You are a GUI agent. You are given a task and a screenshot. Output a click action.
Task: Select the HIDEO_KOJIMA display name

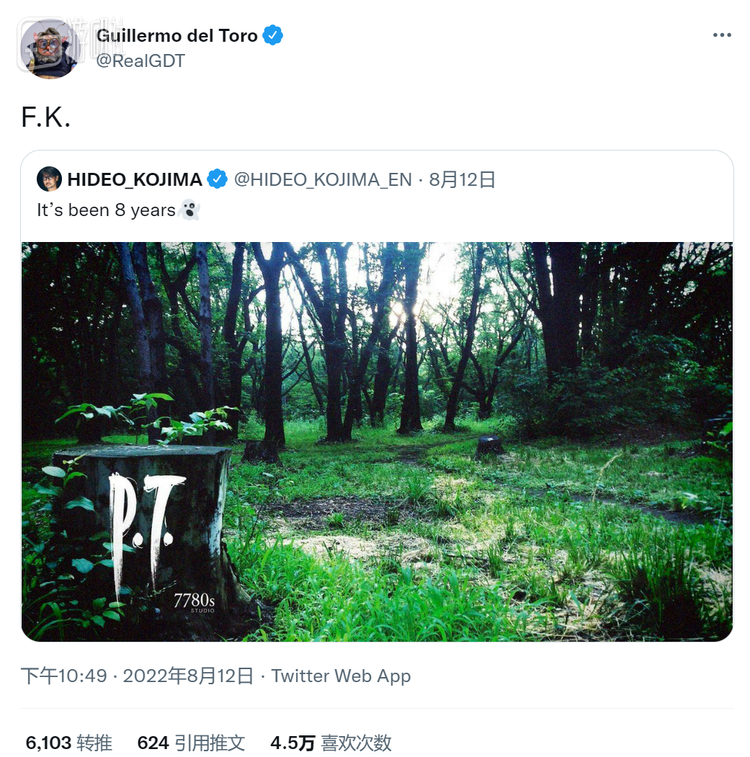click(134, 180)
